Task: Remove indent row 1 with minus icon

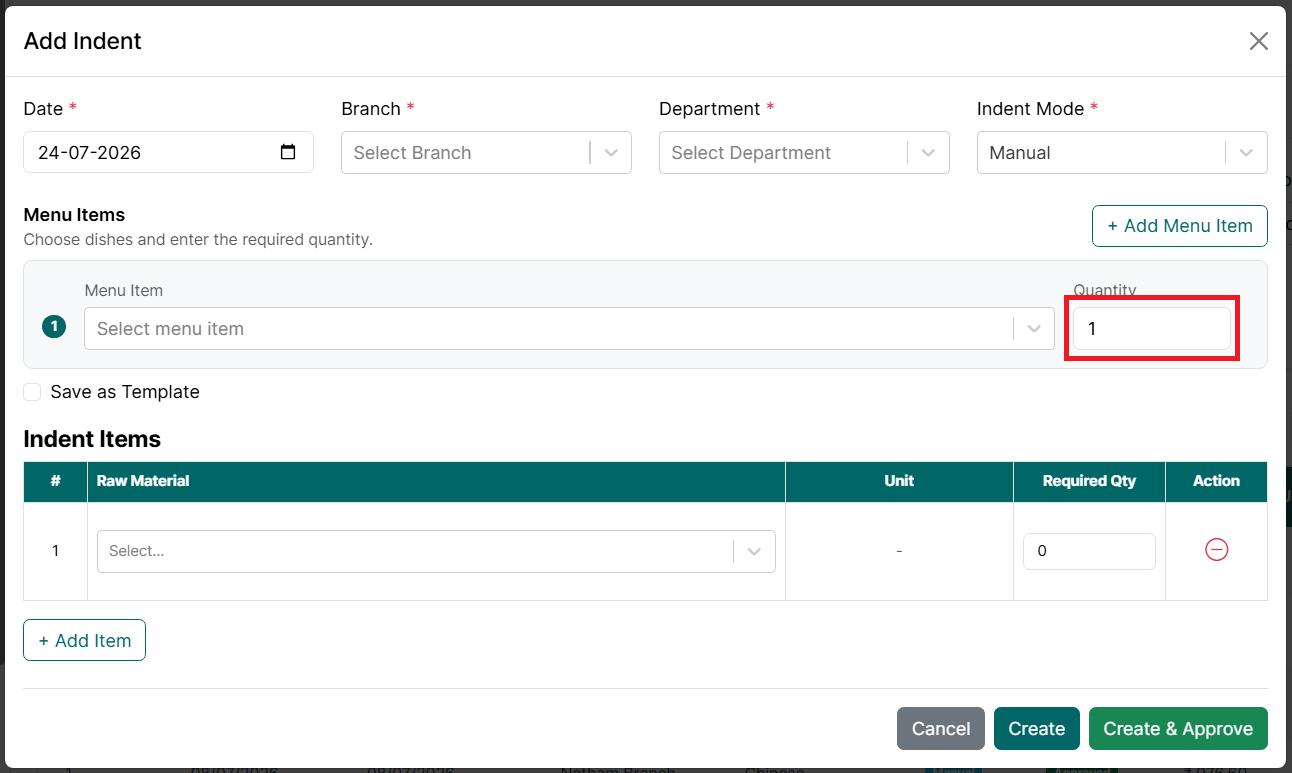Action: 1216,550
